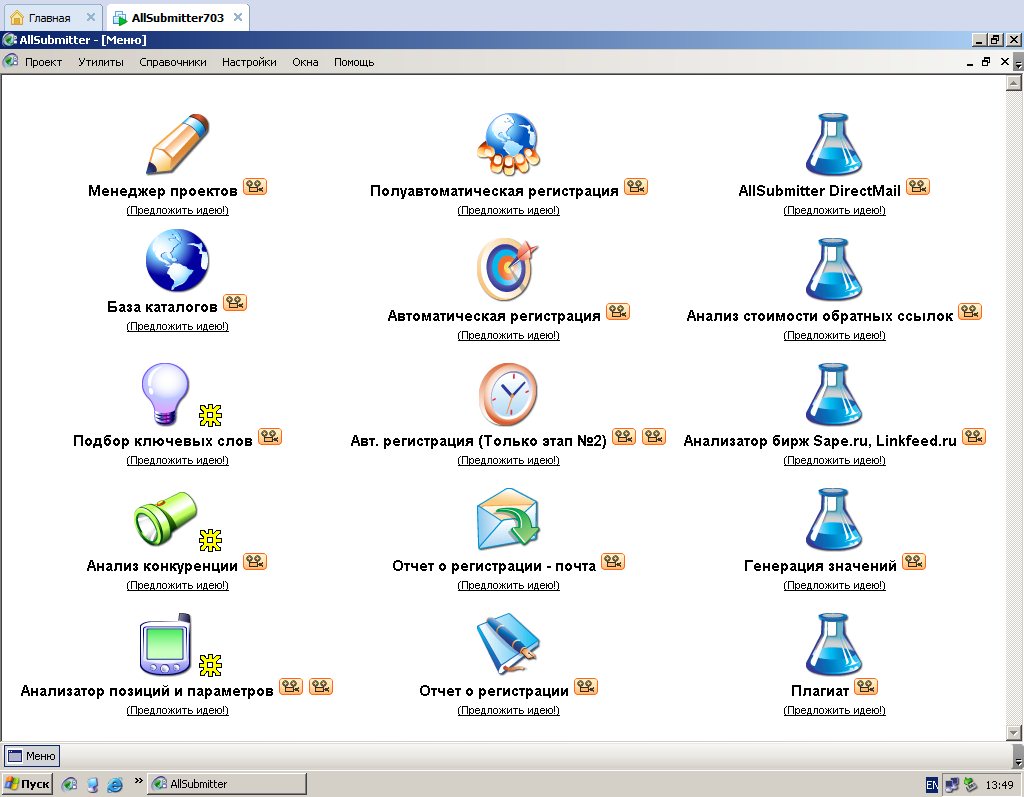Open Отчет о регистрации - почта envelope icon
The width and height of the screenshot is (1024, 797).
tap(508, 519)
